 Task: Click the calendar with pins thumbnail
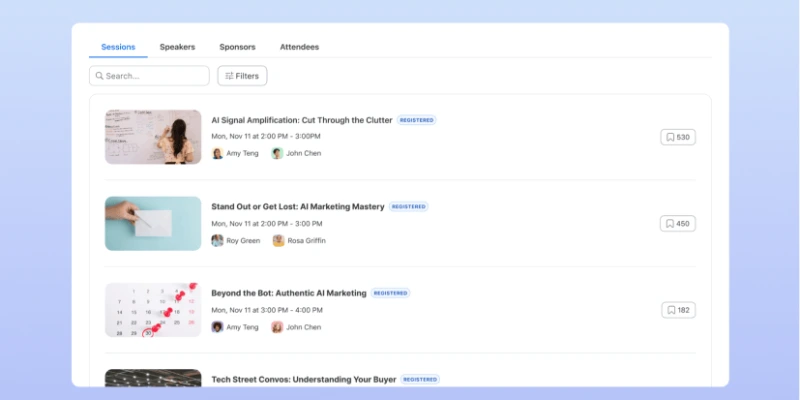(153, 310)
